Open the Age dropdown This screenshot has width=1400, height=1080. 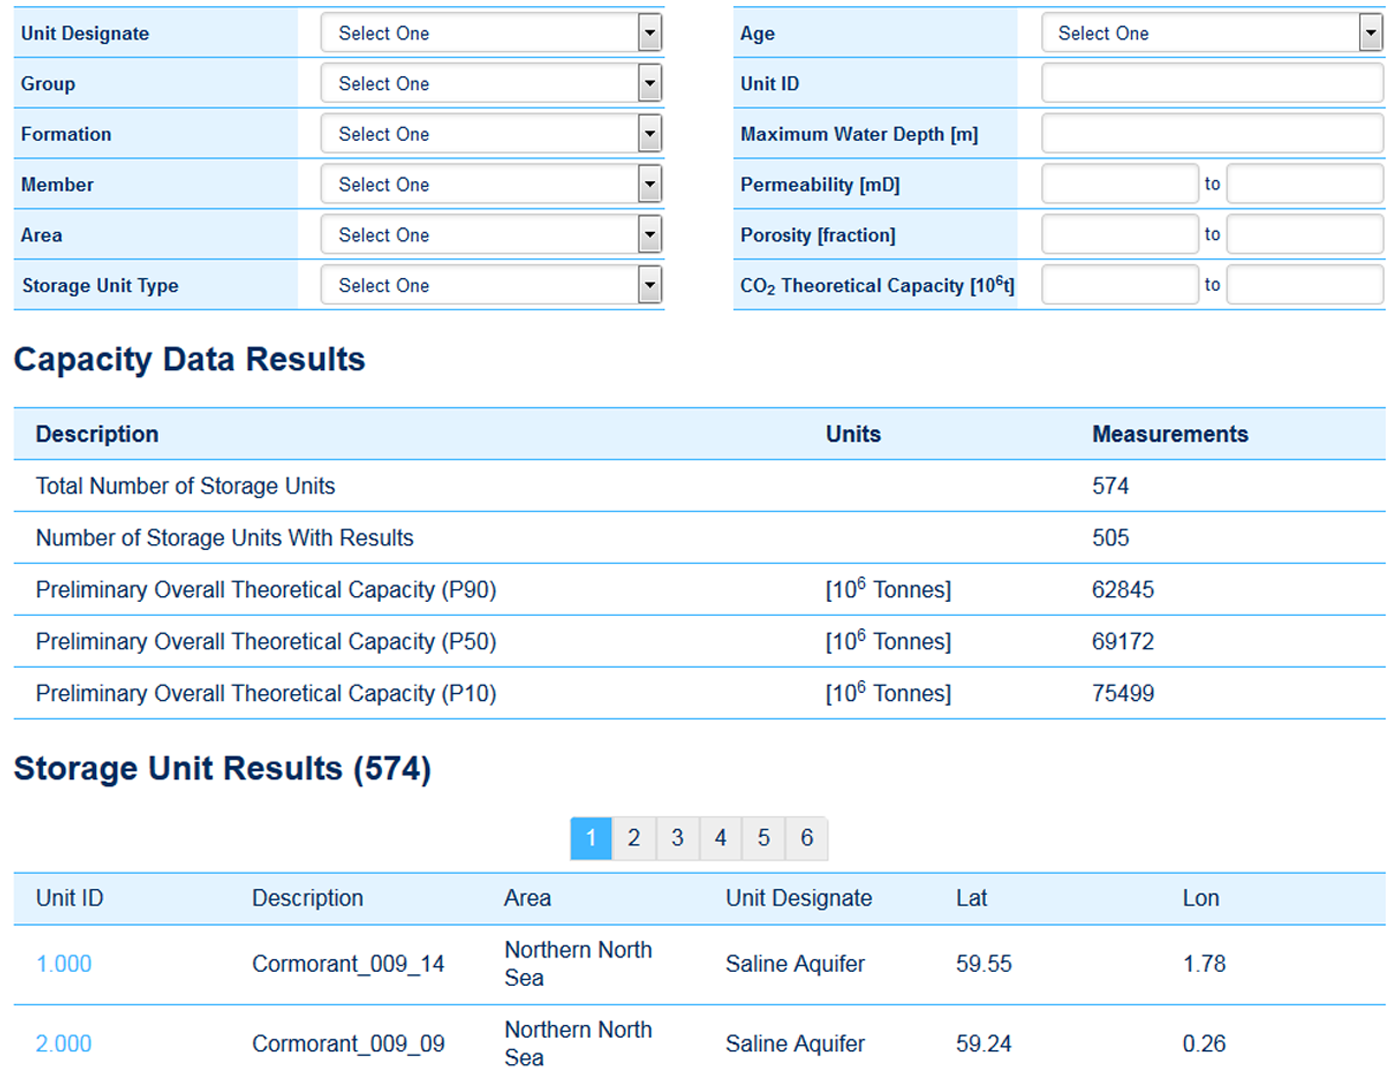1212,33
